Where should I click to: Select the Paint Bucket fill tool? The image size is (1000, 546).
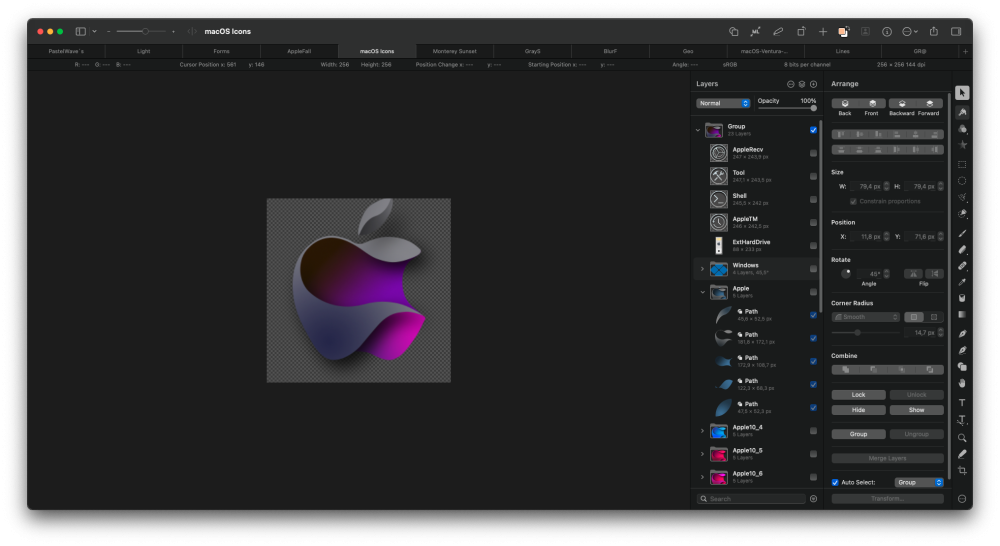coord(962,298)
